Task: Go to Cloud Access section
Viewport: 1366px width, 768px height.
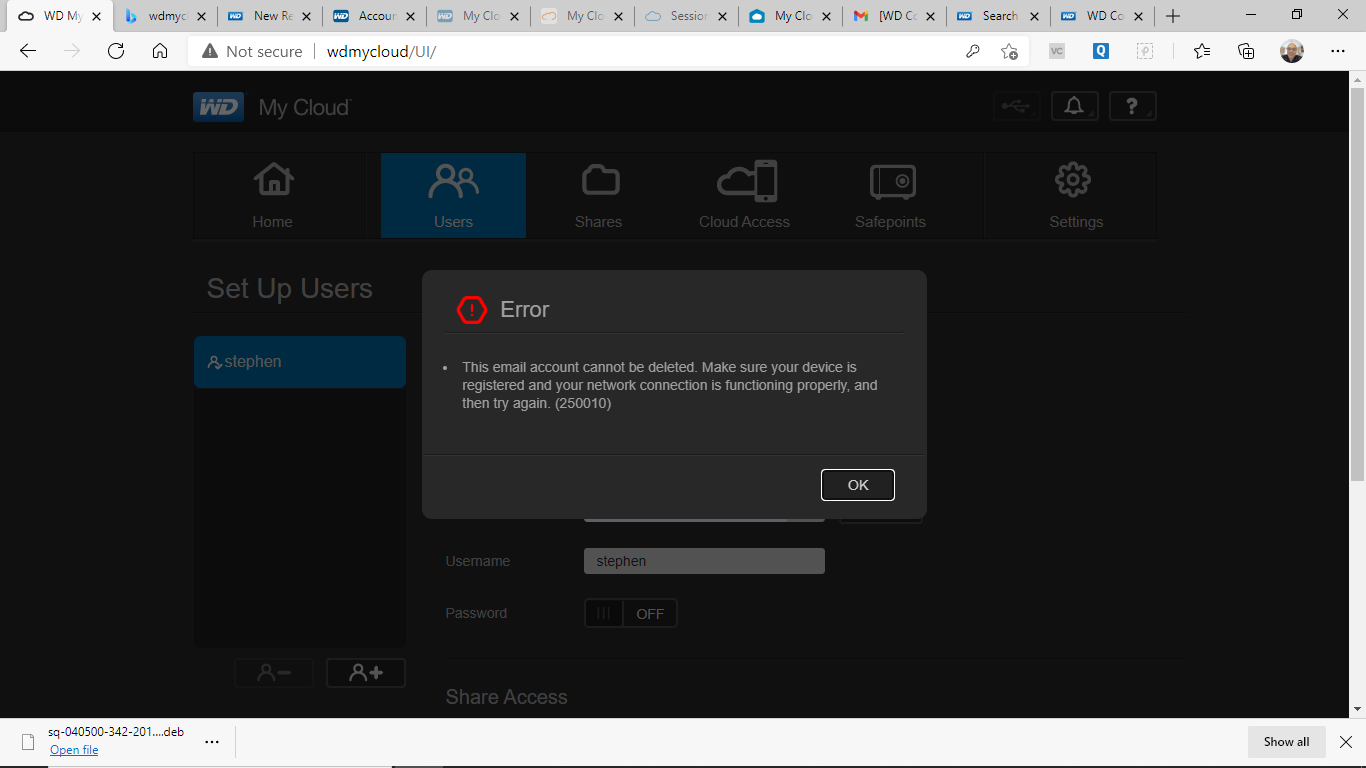Action: [745, 196]
